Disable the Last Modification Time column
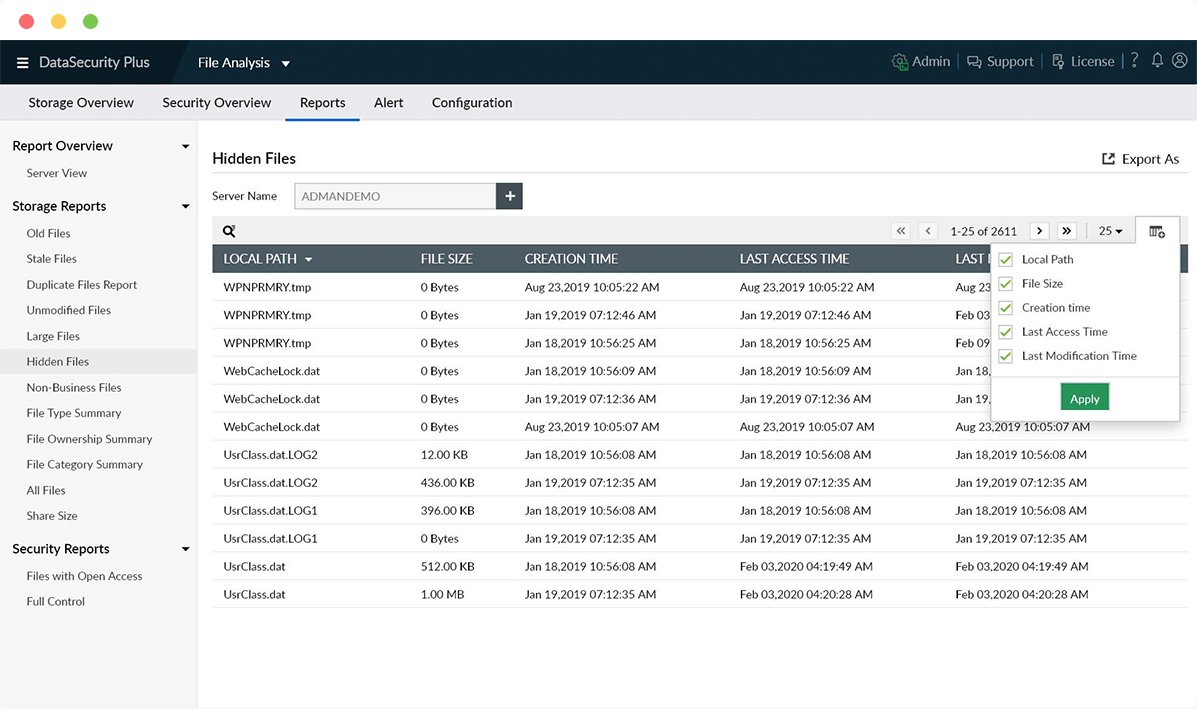 (1006, 356)
